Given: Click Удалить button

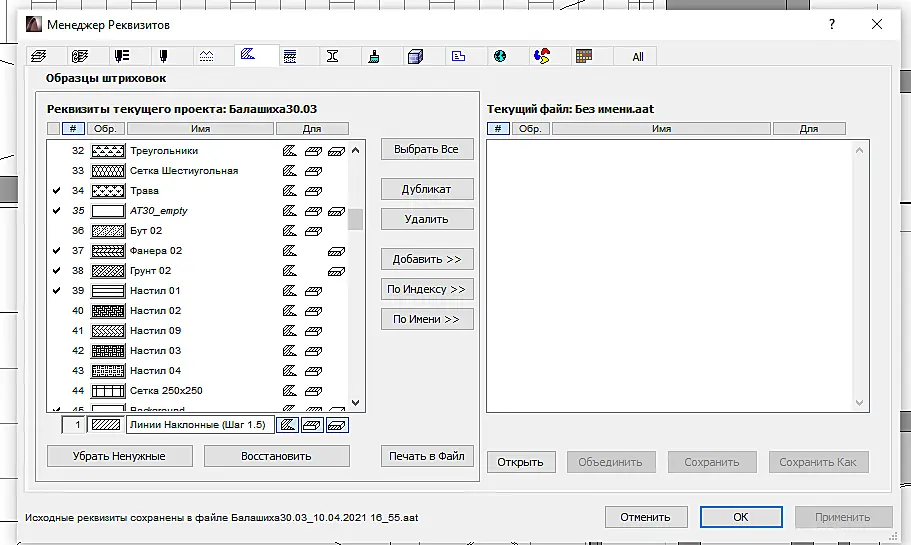Looking at the screenshot, I should 427,219.
